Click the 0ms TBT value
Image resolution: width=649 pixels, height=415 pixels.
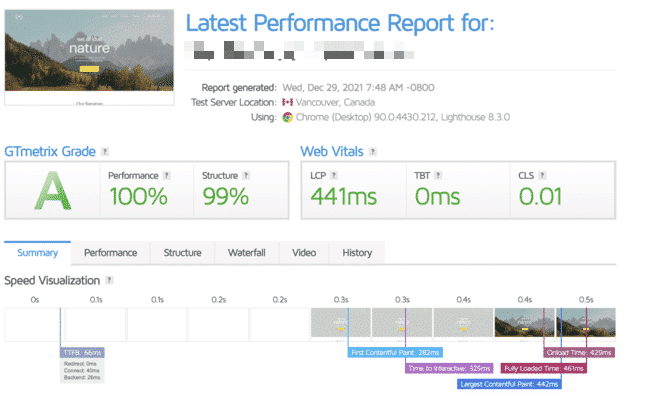[437, 197]
